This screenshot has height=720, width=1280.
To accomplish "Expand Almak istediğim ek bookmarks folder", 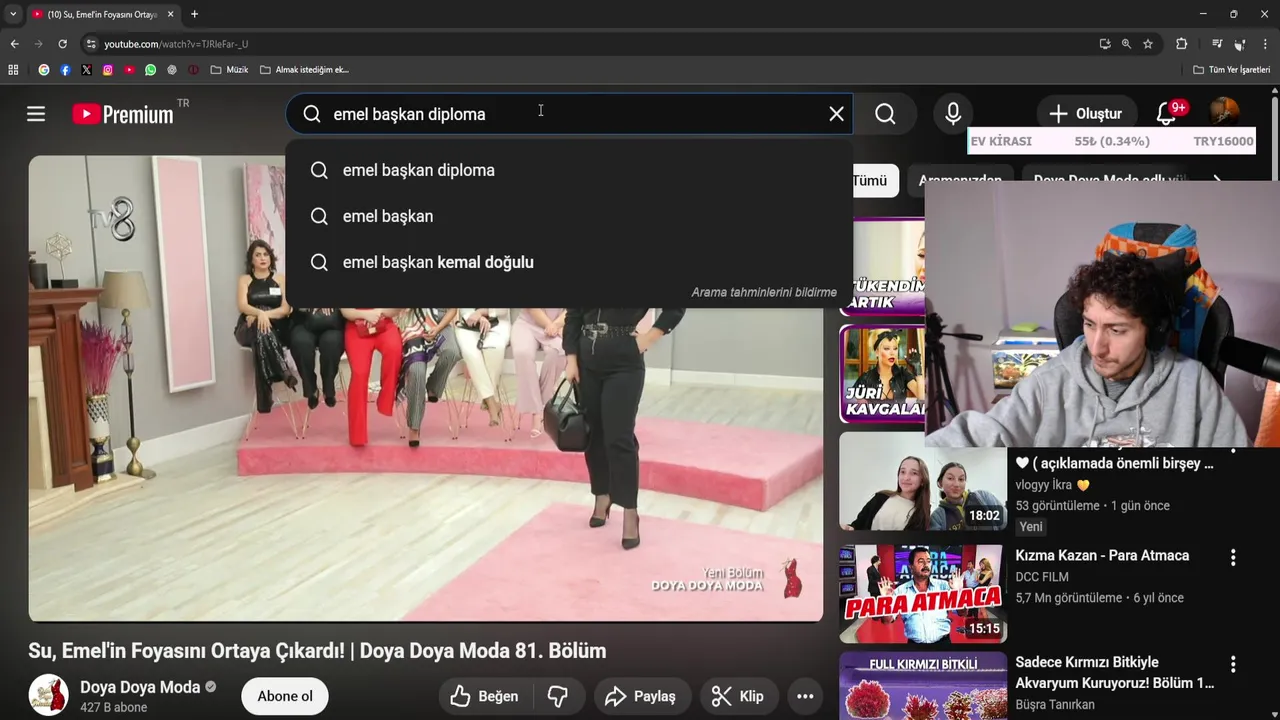I will click(x=304, y=70).
